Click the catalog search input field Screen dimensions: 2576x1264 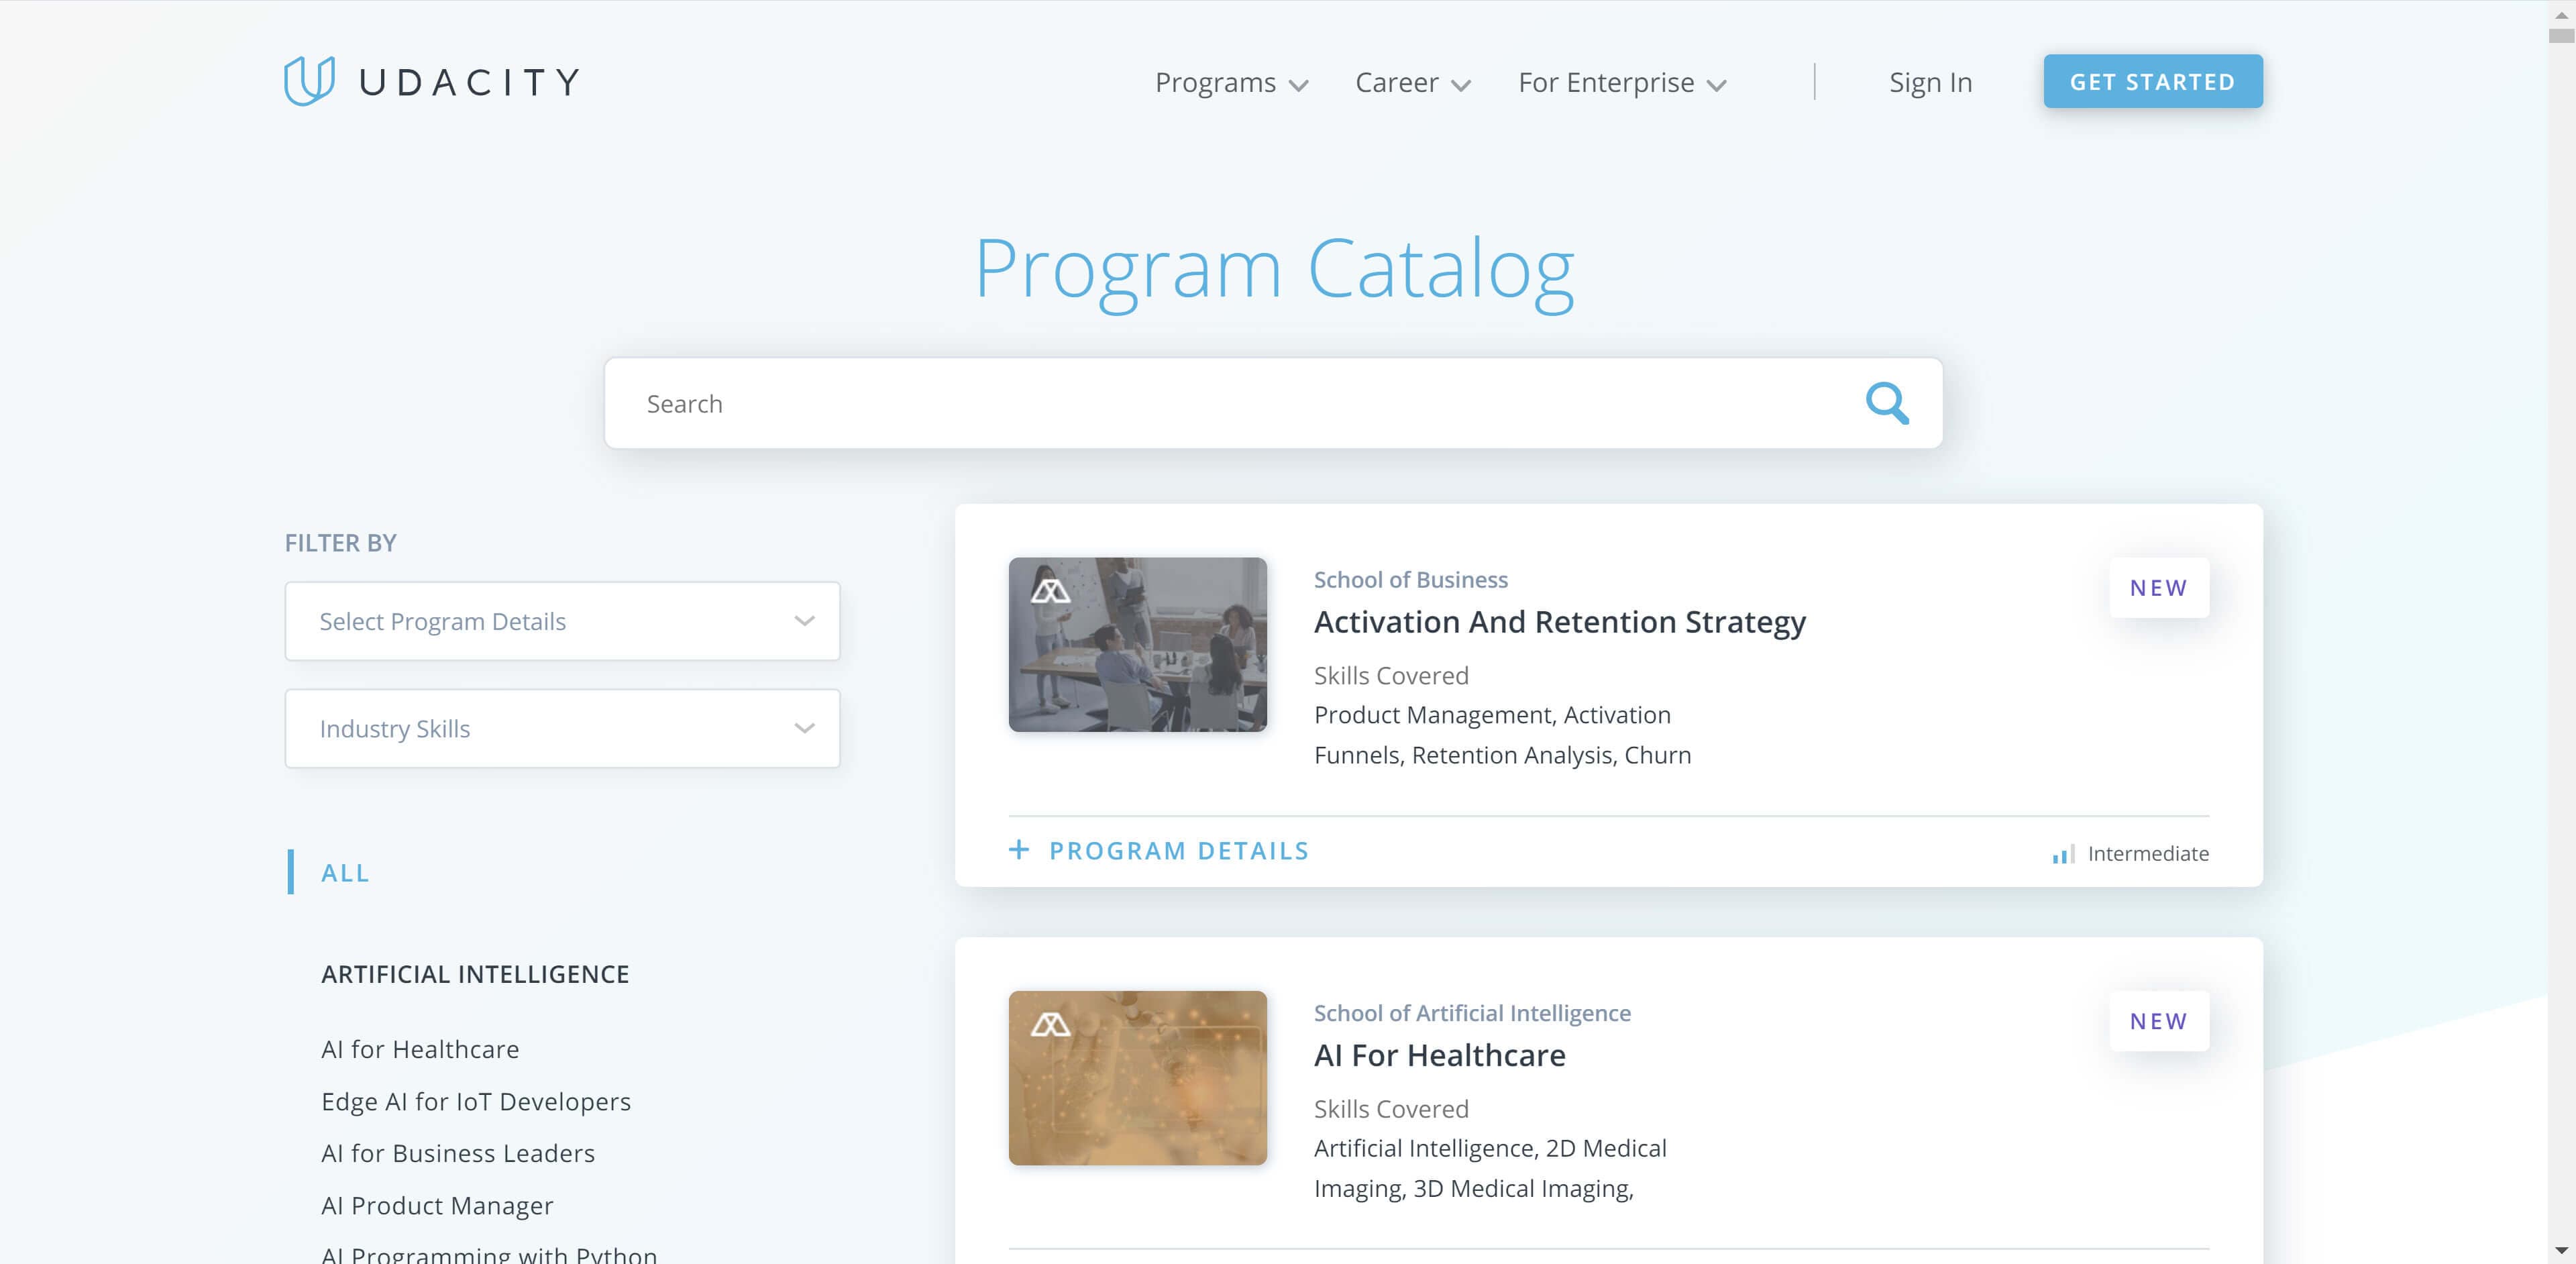[x=1273, y=403]
